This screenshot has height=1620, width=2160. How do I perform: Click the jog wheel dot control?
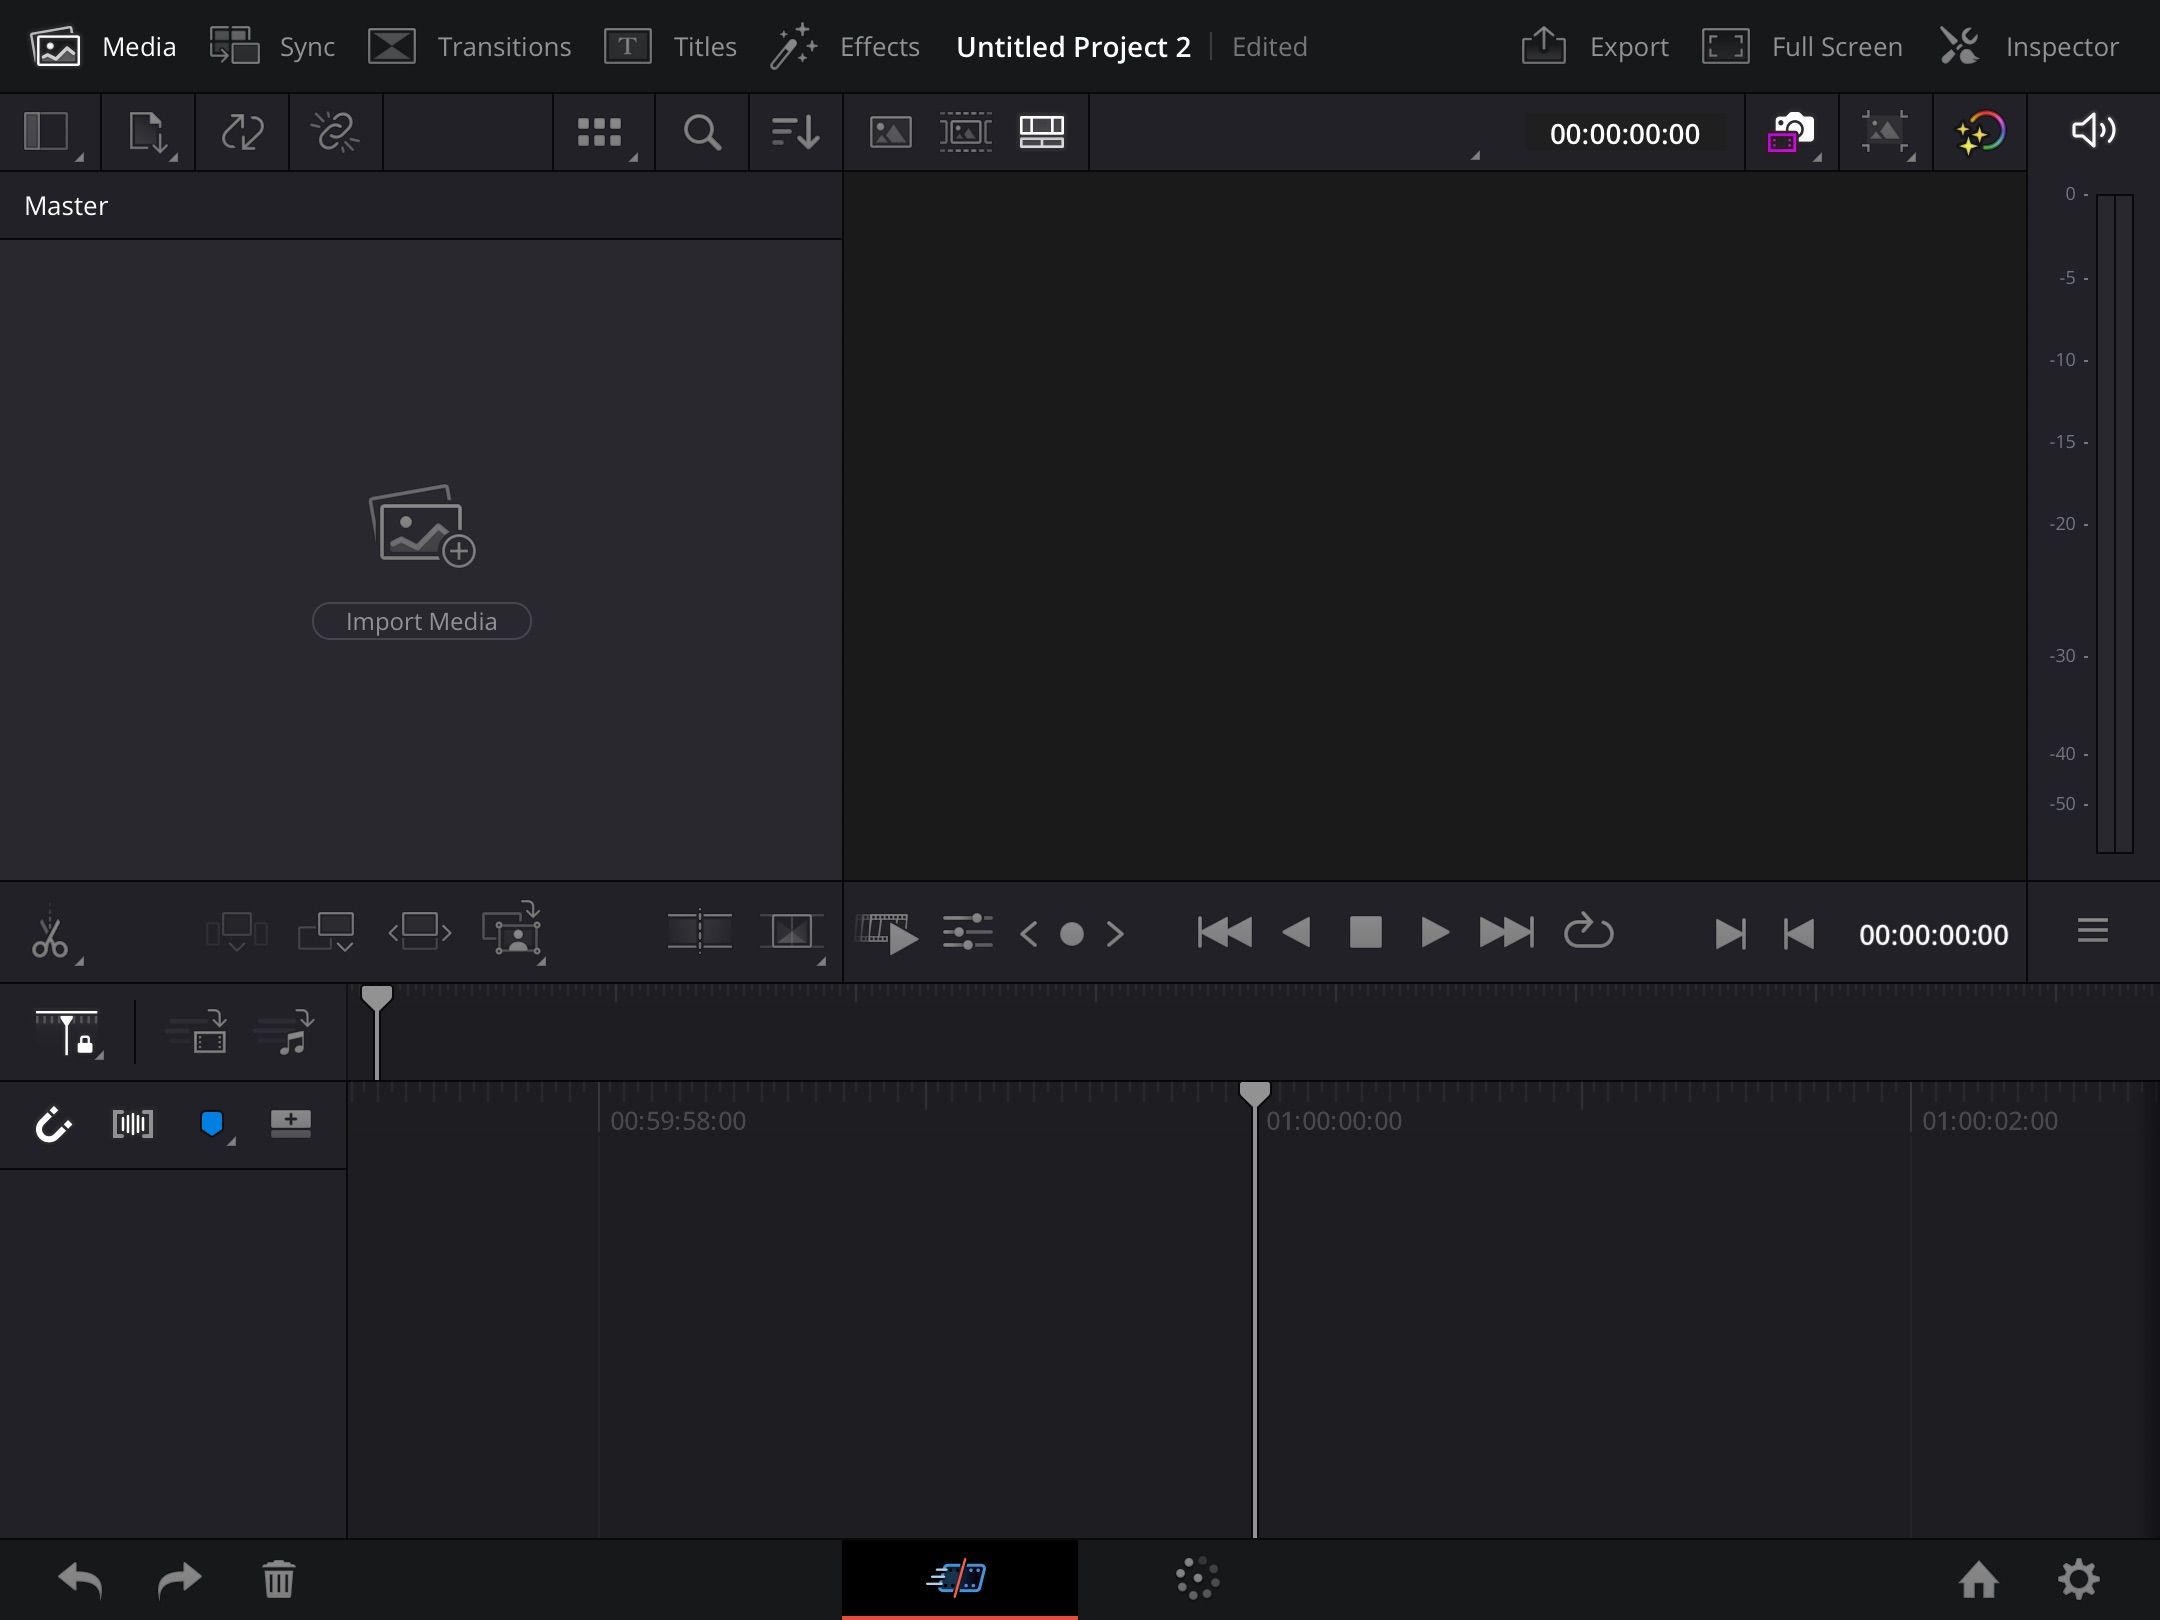pyautogui.click(x=1071, y=934)
